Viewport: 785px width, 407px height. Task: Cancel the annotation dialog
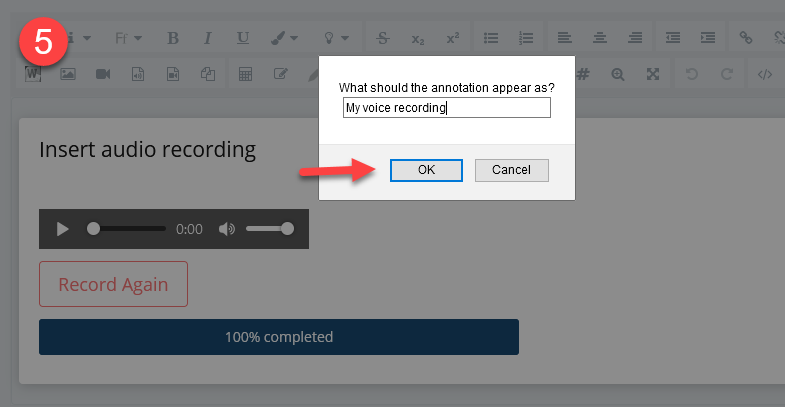click(x=511, y=170)
